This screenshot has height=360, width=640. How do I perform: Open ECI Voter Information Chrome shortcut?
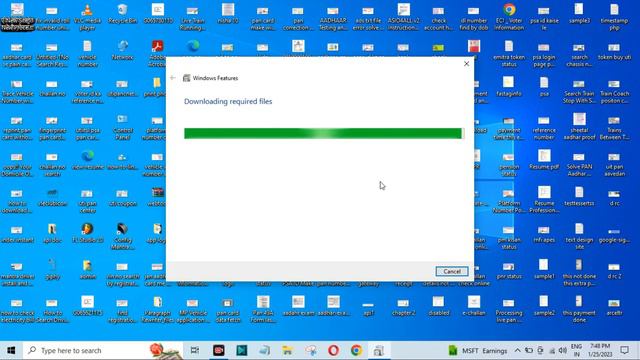click(509, 17)
